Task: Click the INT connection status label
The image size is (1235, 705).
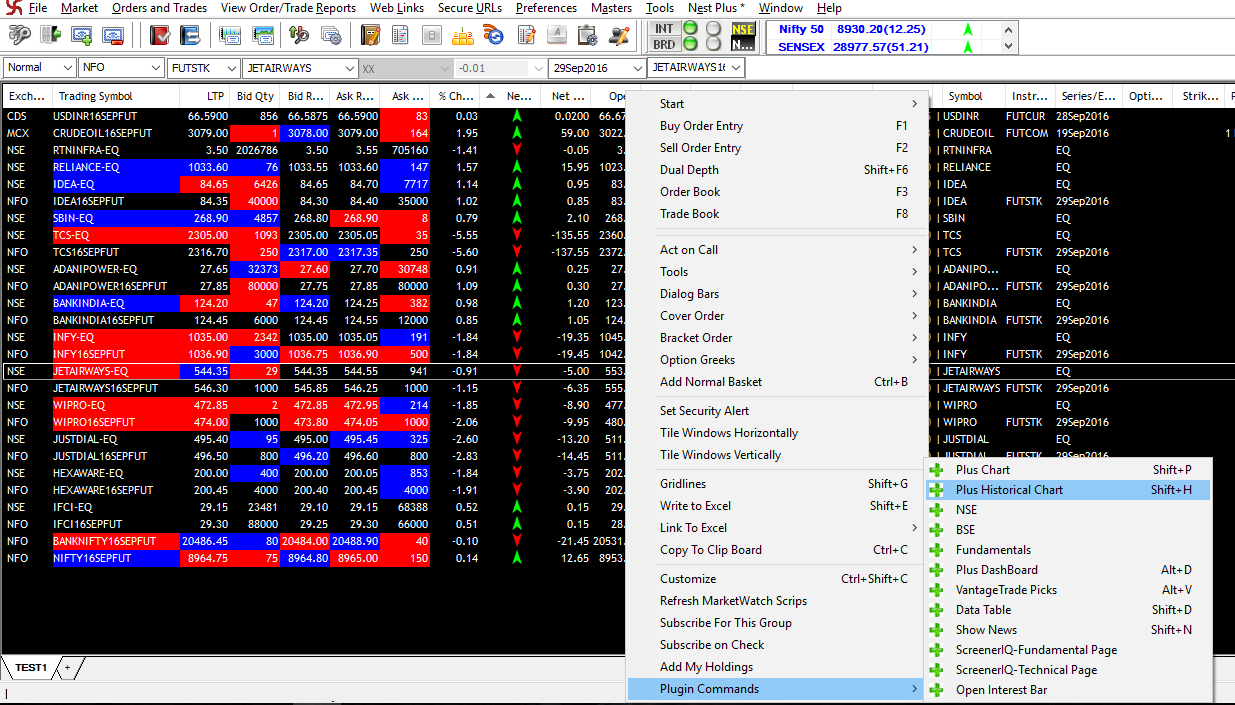Action: [x=664, y=29]
